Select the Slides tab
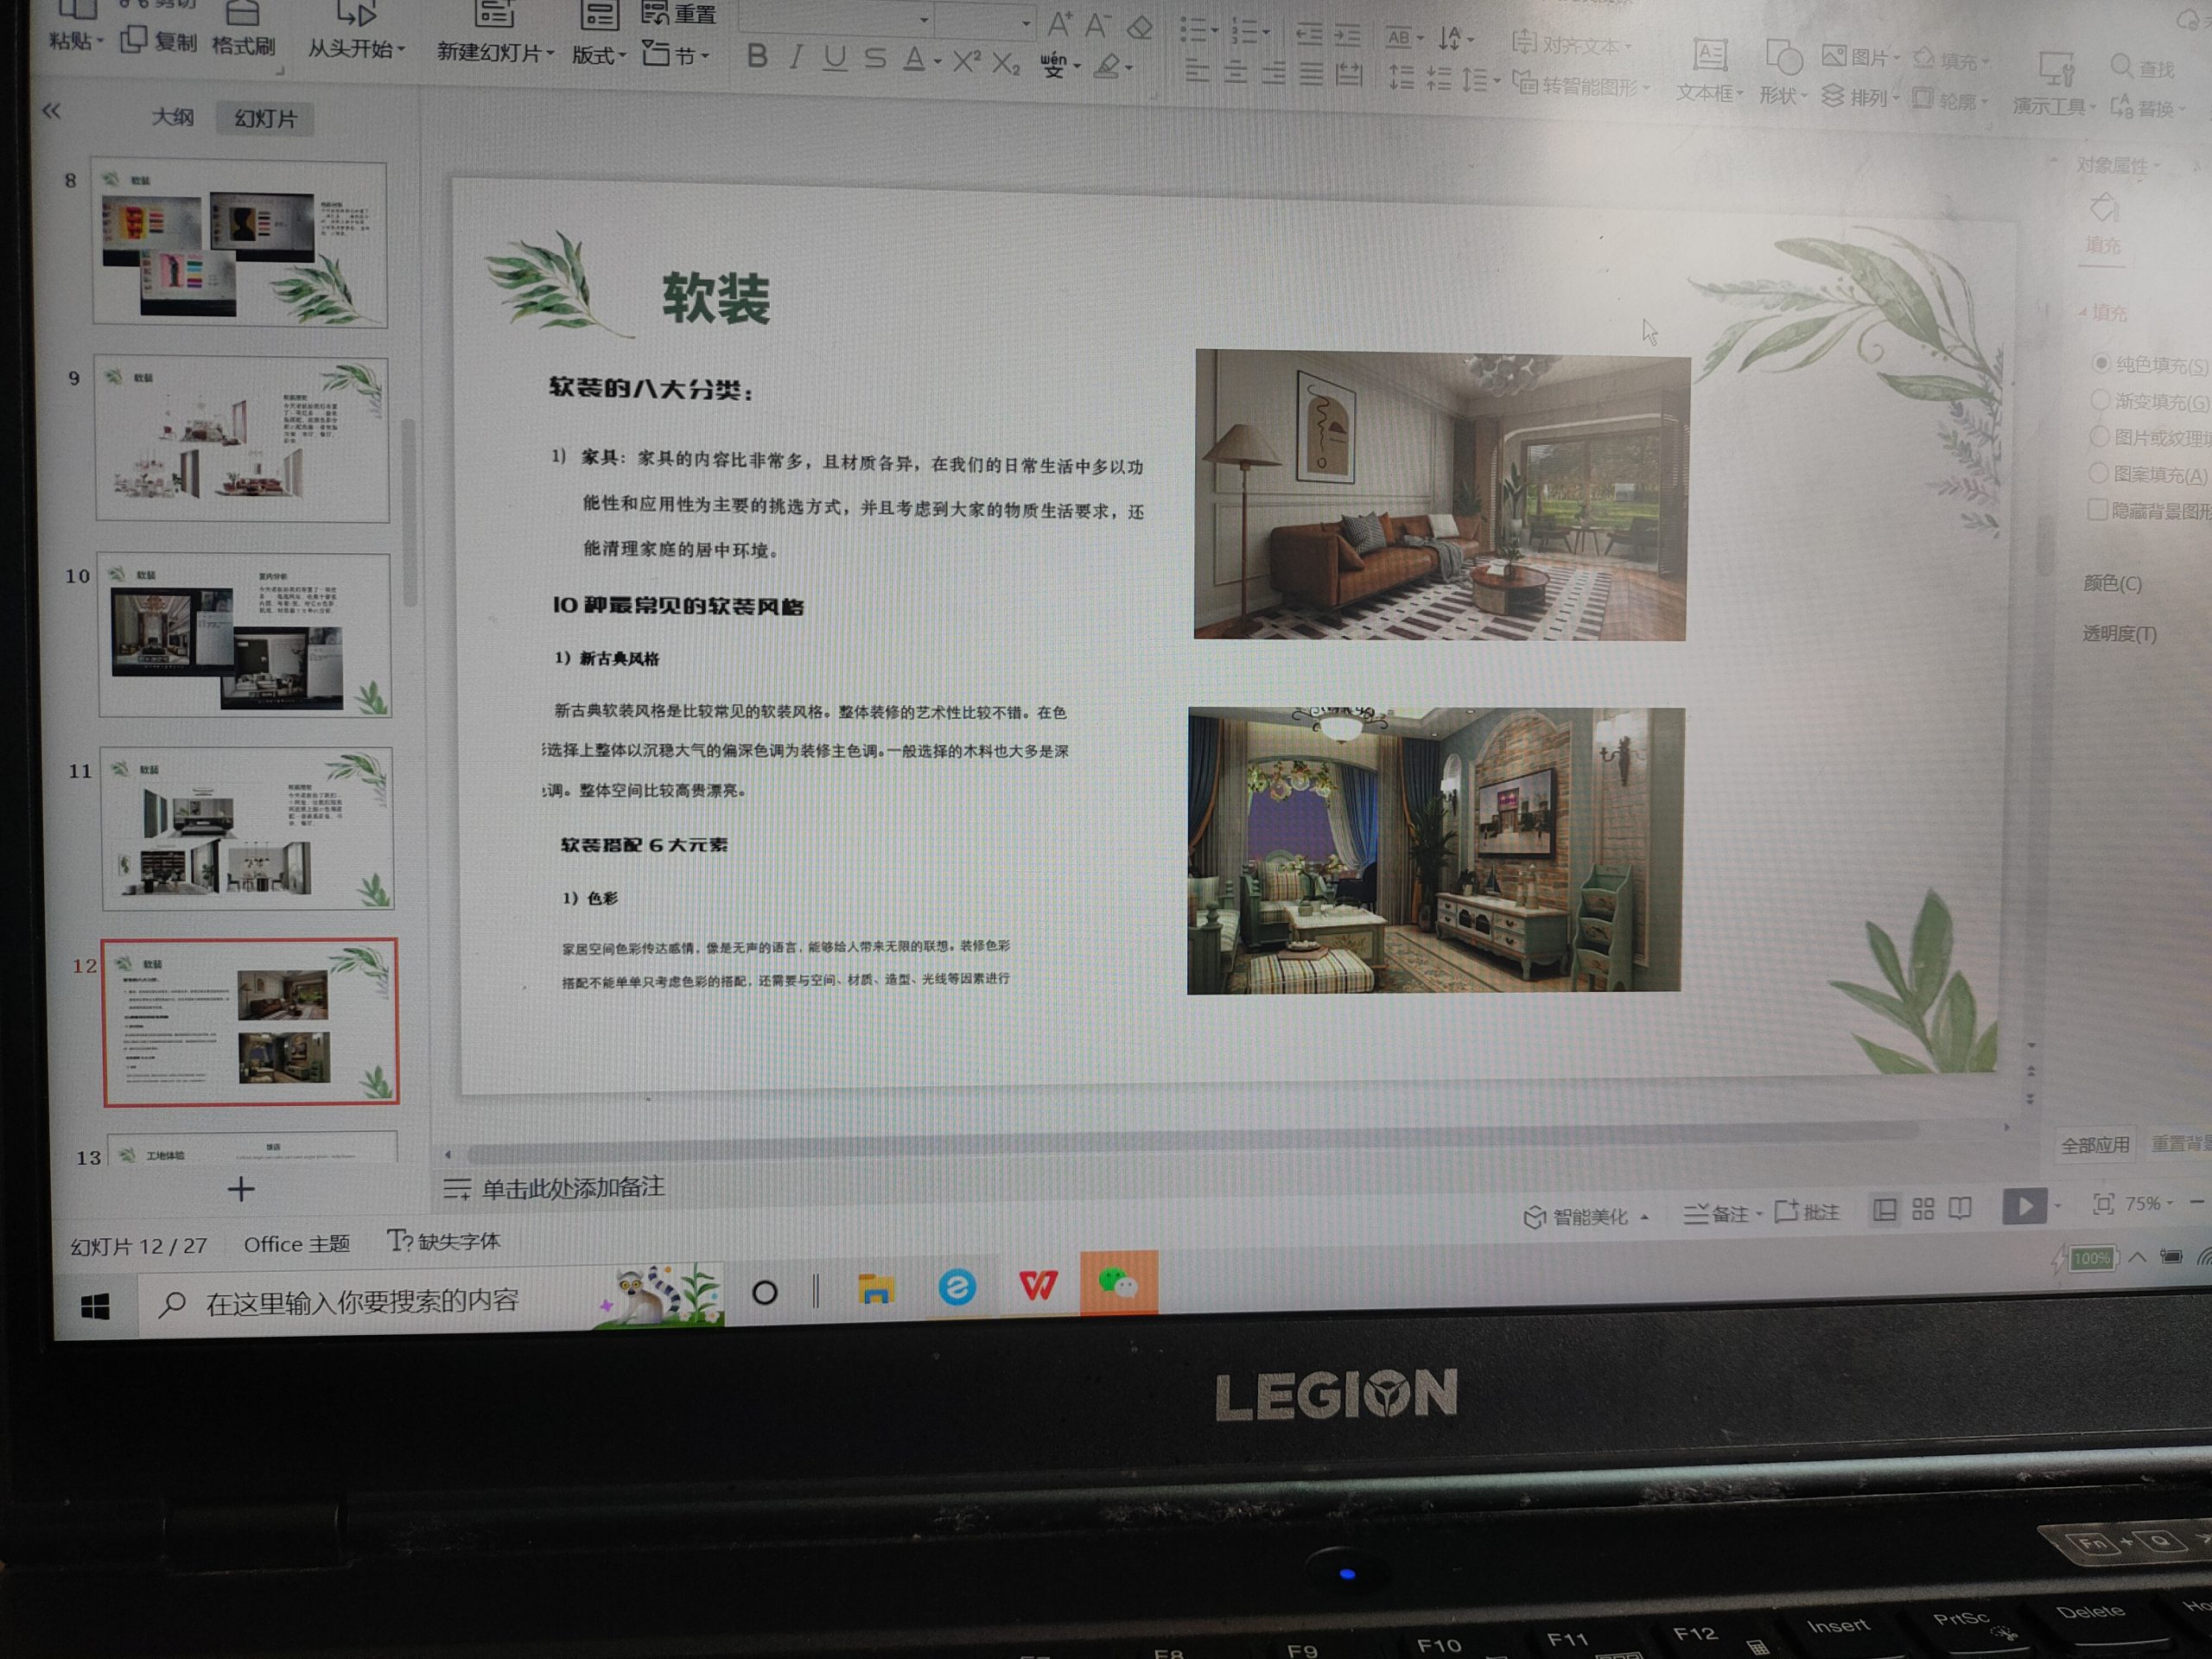The image size is (2212, 1659). (265, 119)
